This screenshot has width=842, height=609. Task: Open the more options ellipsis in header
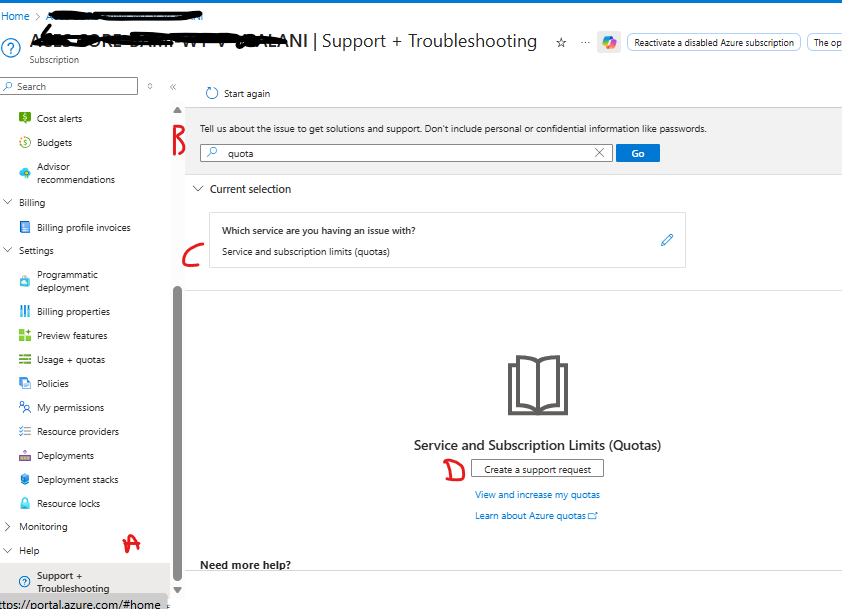[585, 42]
